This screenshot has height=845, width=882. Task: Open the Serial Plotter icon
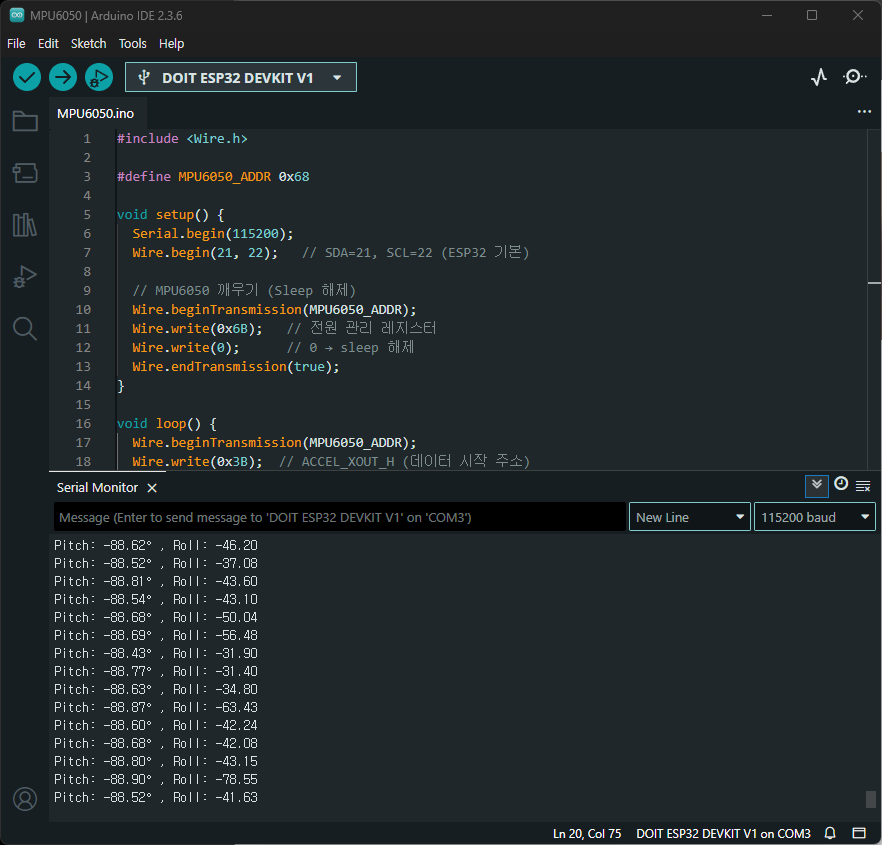pyautogui.click(x=819, y=77)
